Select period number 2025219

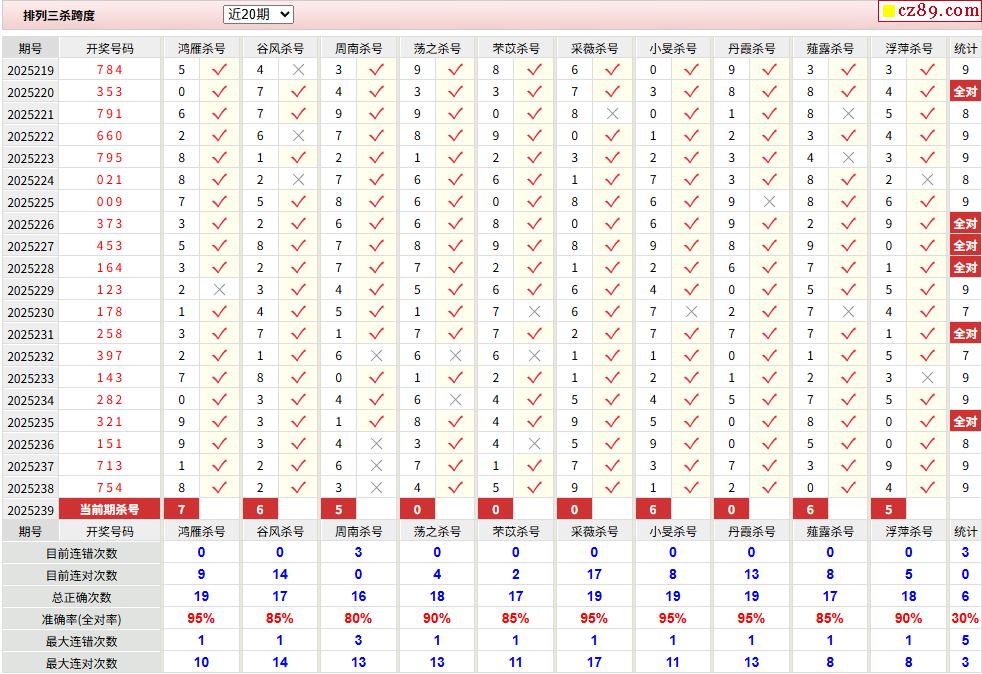(x=31, y=70)
